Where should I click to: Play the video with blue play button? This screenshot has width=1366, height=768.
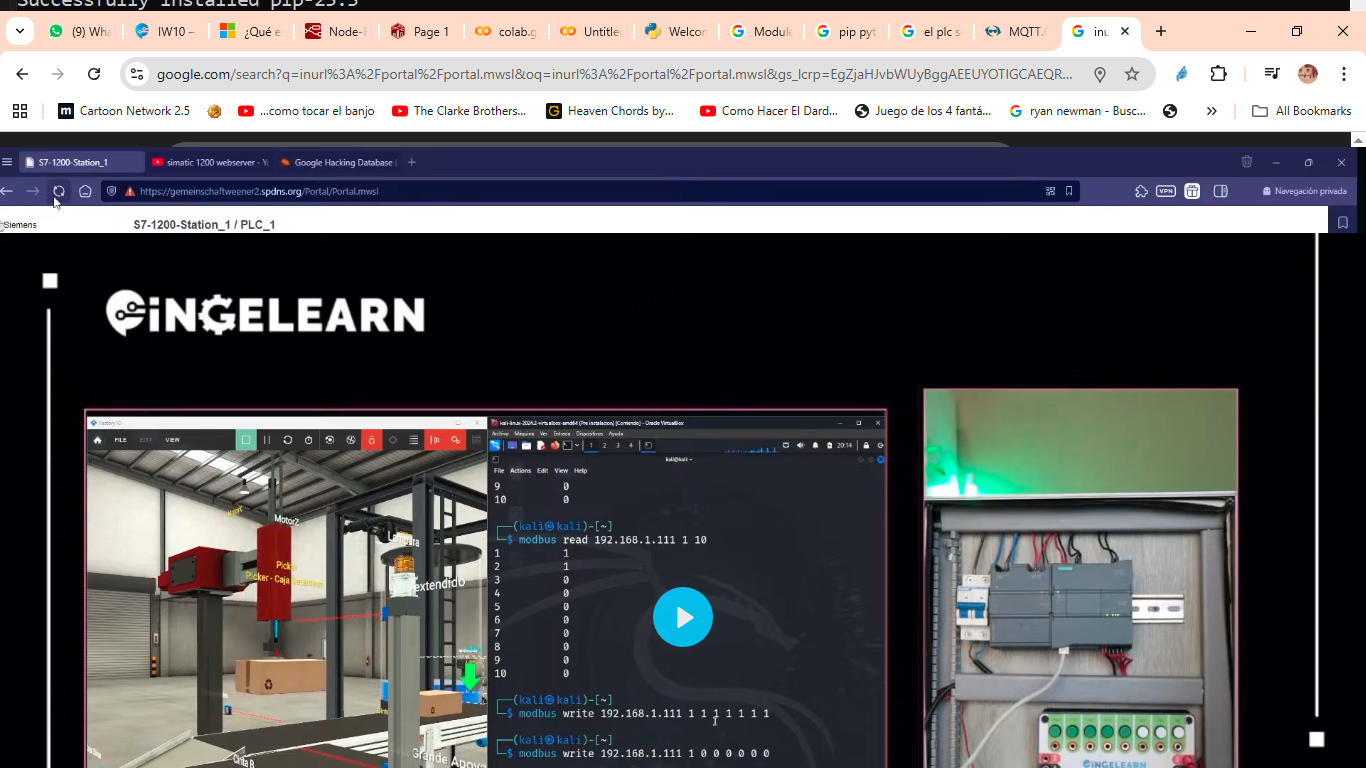click(x=683, y=617)
